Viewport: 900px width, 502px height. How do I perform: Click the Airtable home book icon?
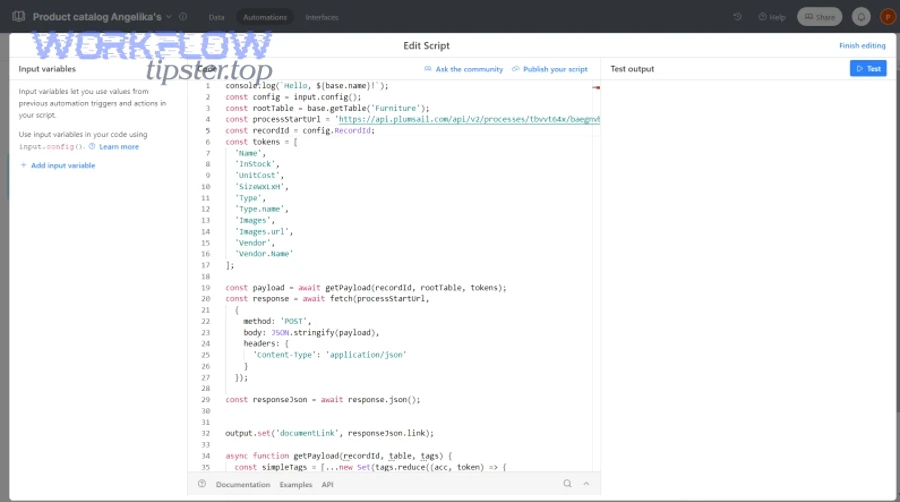[x=18, y=17]
